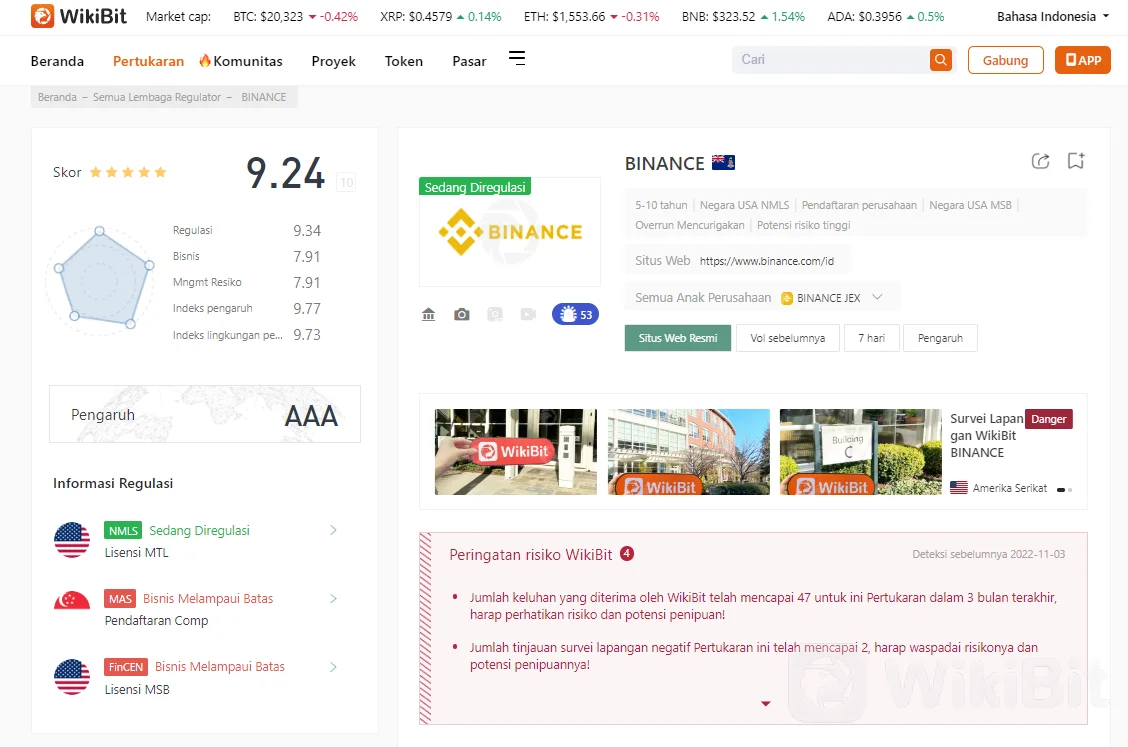This screenshot has height=747, width=1128.
Task: Click the orange search magnifier icon
Action: pos(940,60)
